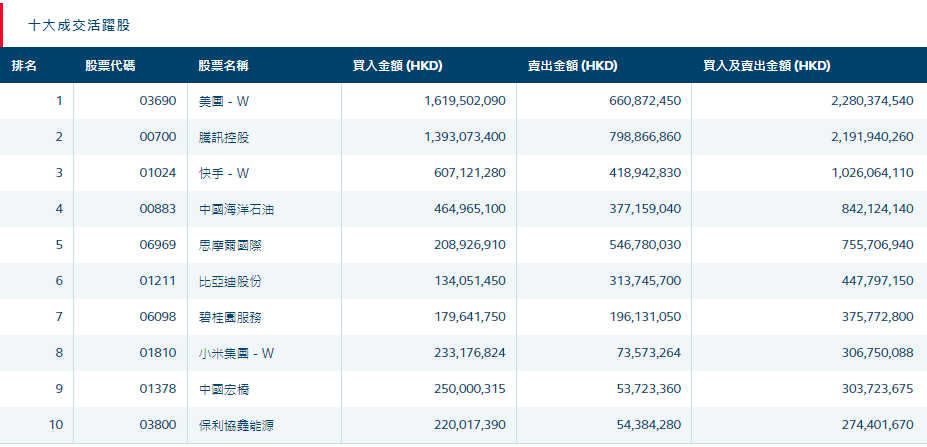Click the 買入金額 (HKD) column header
Image resolution: width=927 pixels, height=447 pixels.
tap(397, 66)
